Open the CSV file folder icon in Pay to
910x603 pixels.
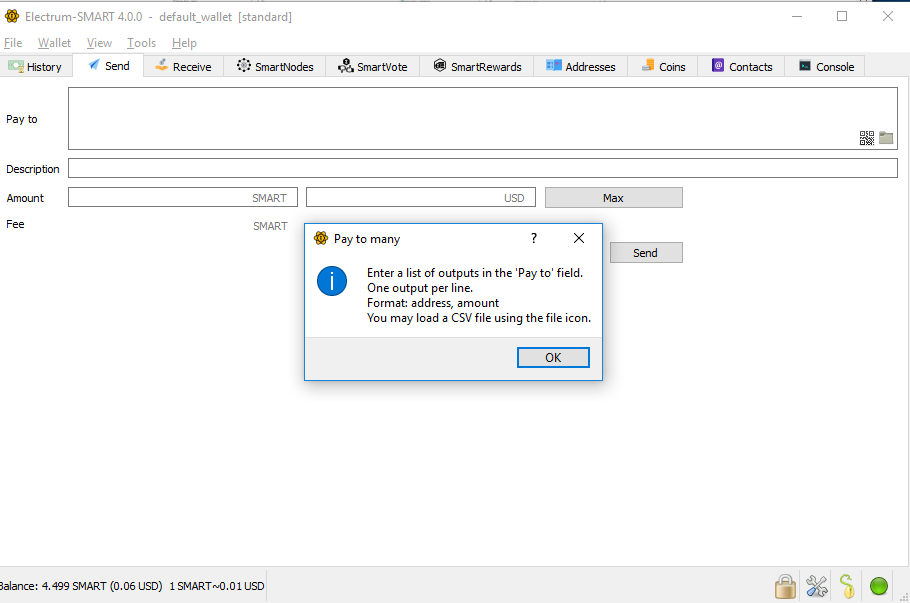coord(886,138)
